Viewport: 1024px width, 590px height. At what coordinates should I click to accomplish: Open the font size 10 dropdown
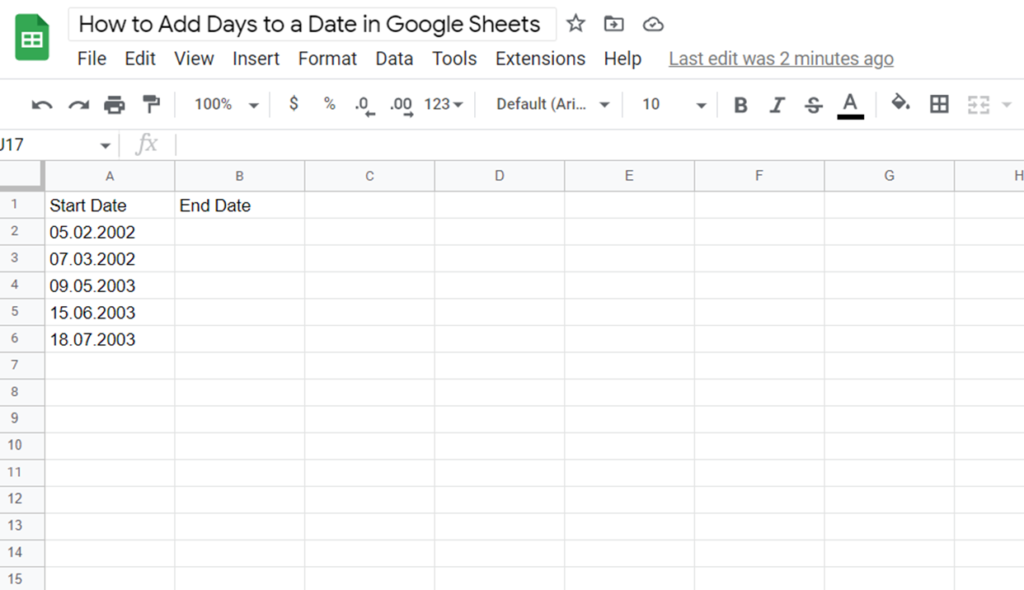pos(673,105)
